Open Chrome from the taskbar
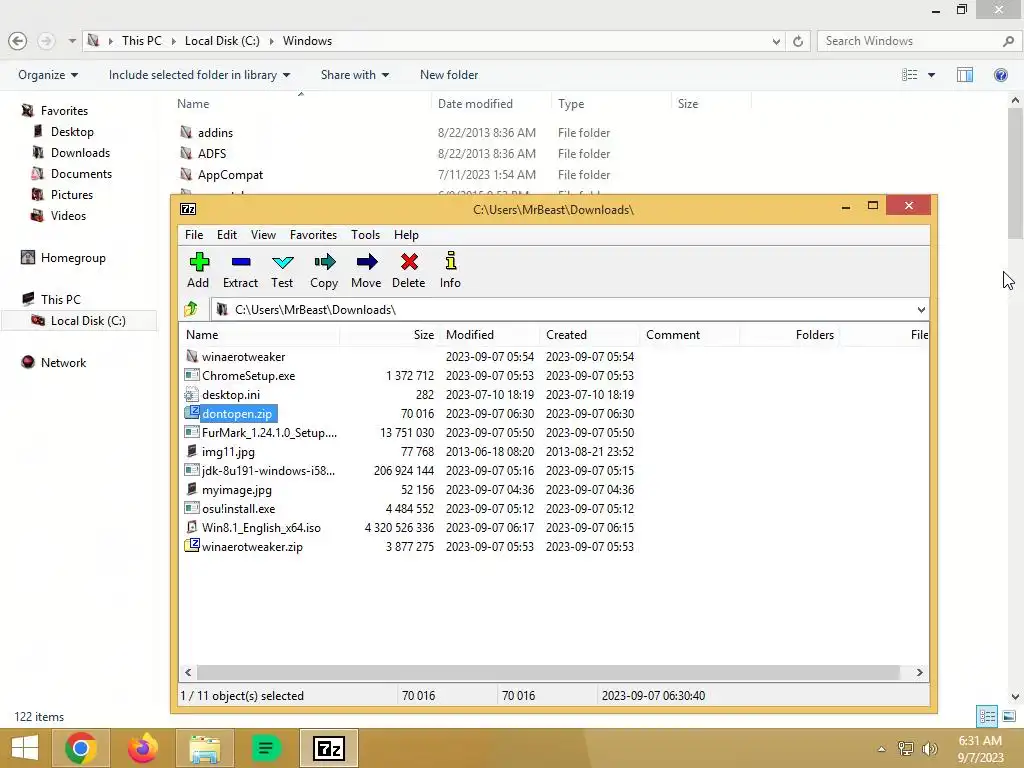 pos(81,748)
